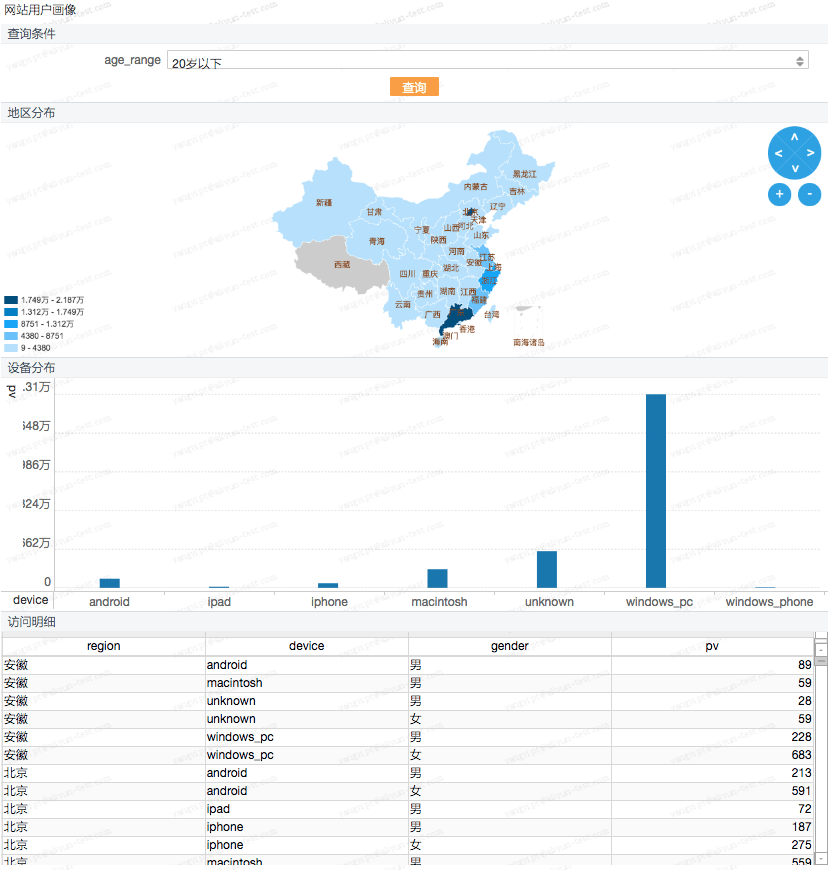
Task: Zoom in the map with plus button
Action: pos(779,194)
